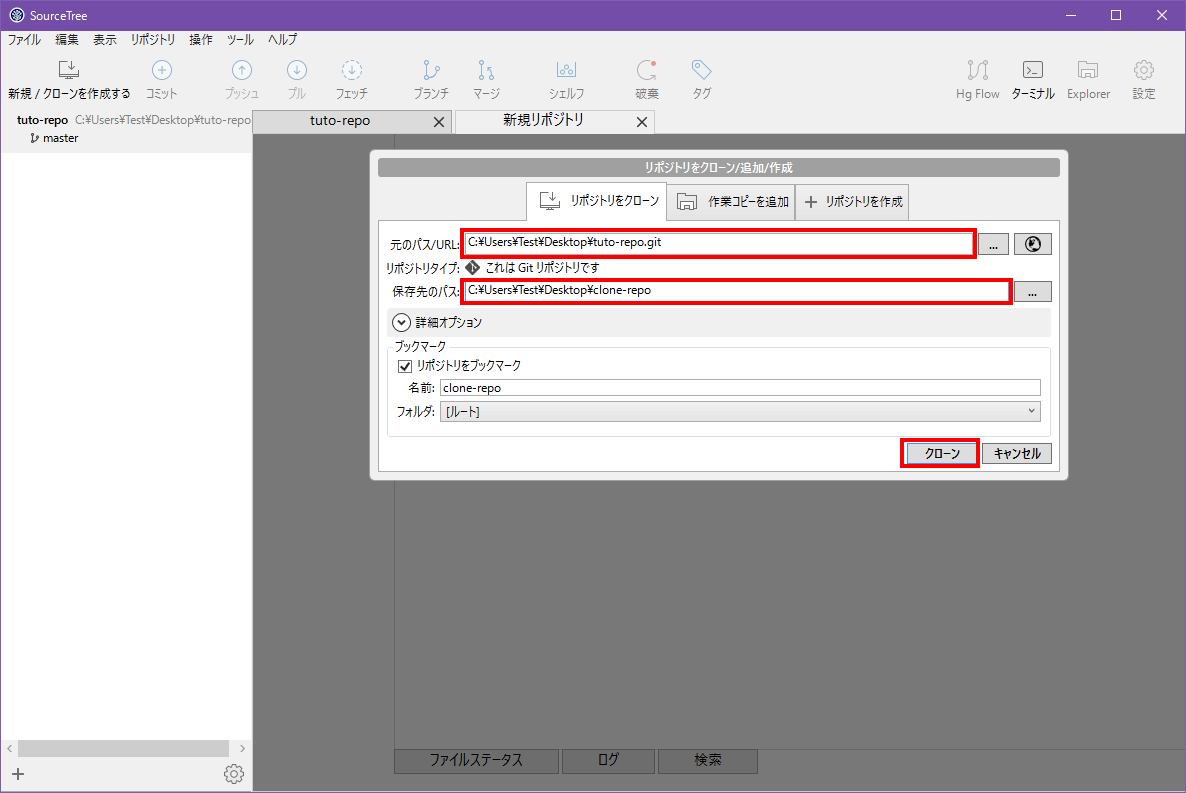Open the リポジトリ menu
1186x793 pixels.
[152, 39]
